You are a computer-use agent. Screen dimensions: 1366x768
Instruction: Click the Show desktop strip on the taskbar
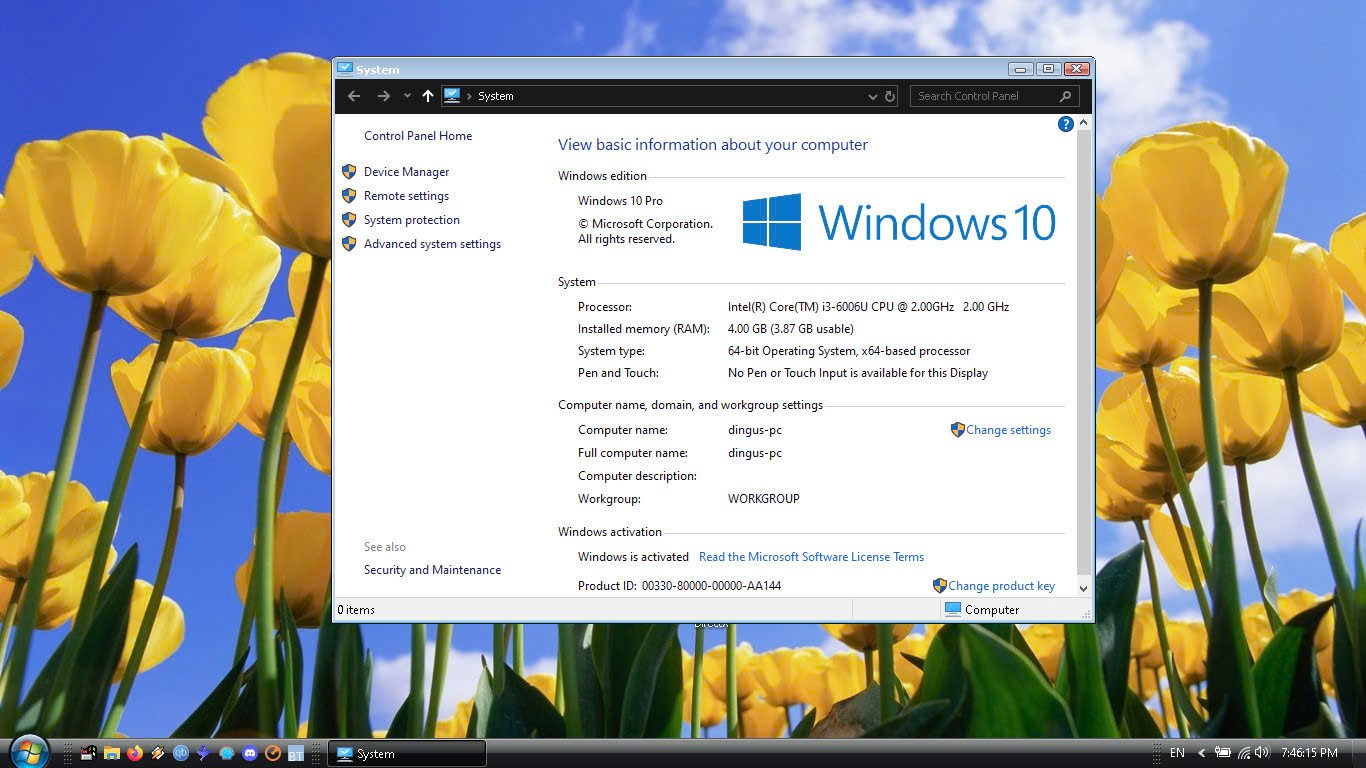(x=1358, y=754)
